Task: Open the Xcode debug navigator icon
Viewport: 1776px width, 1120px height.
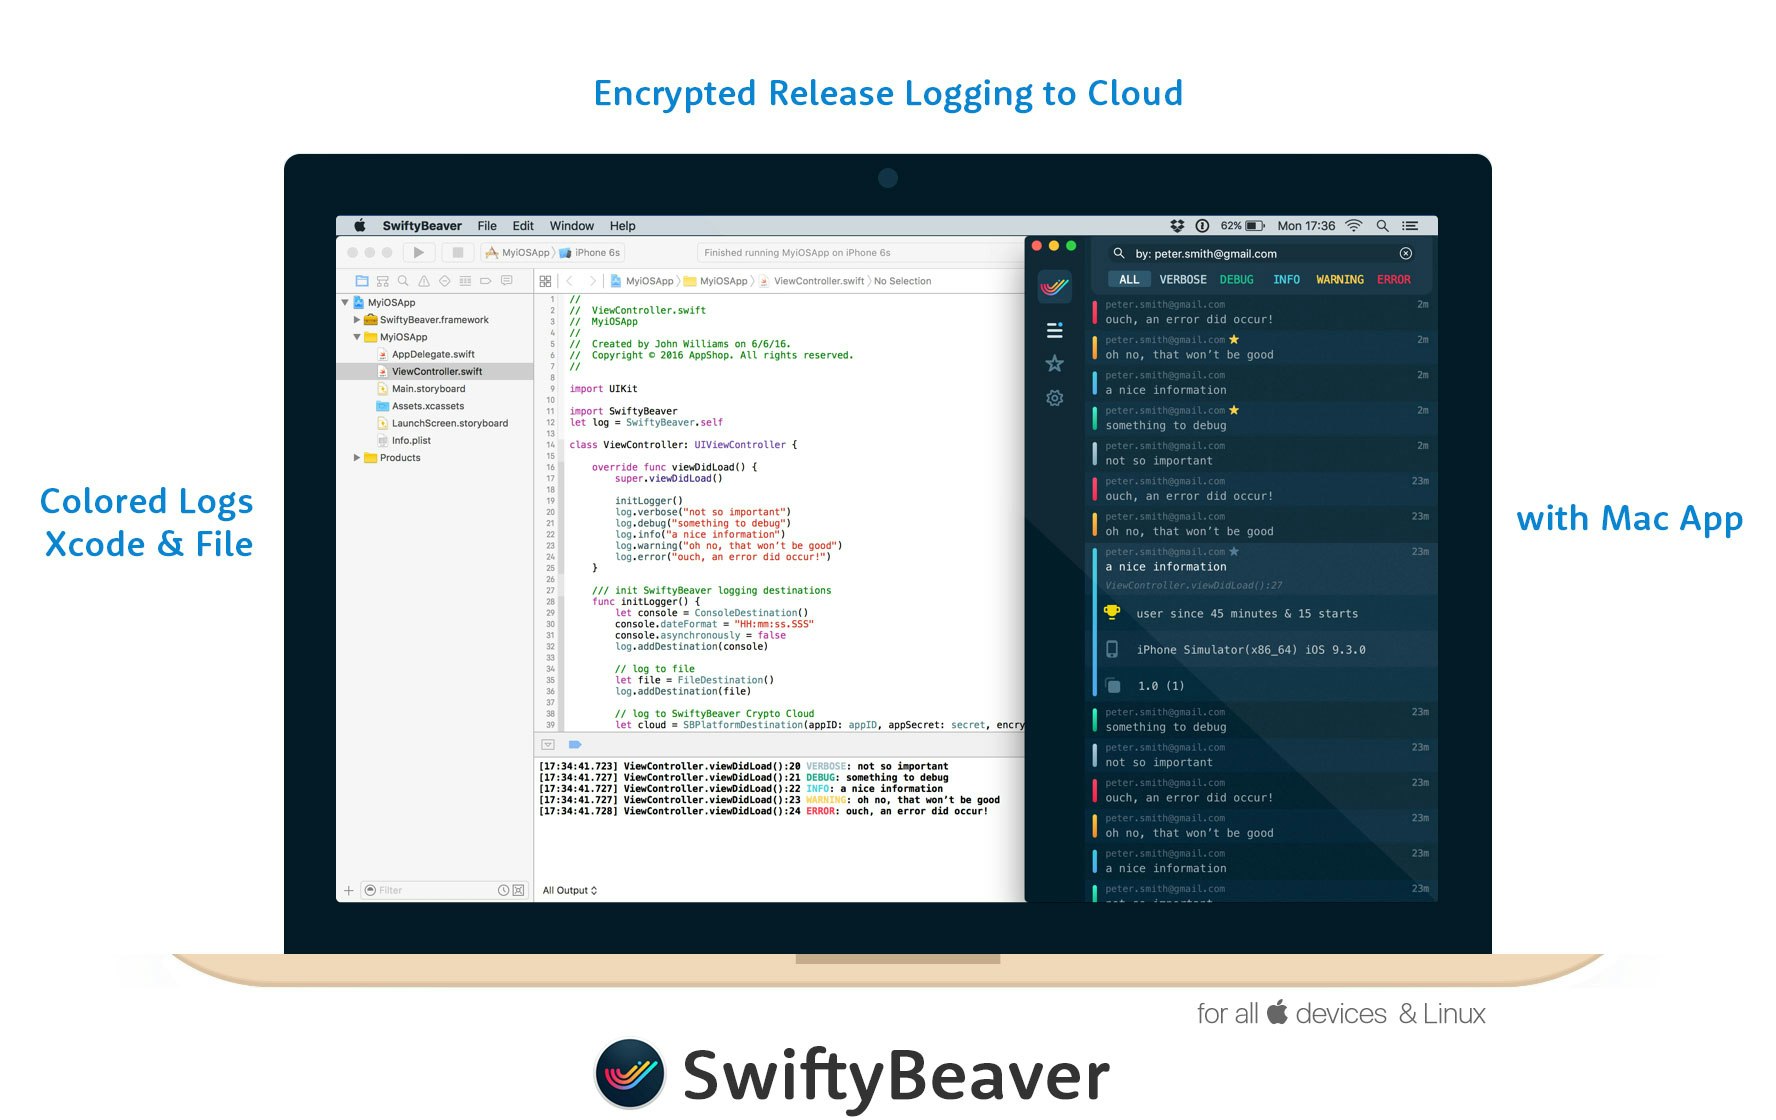Action: pyautogui.click(x=465, y=281)
